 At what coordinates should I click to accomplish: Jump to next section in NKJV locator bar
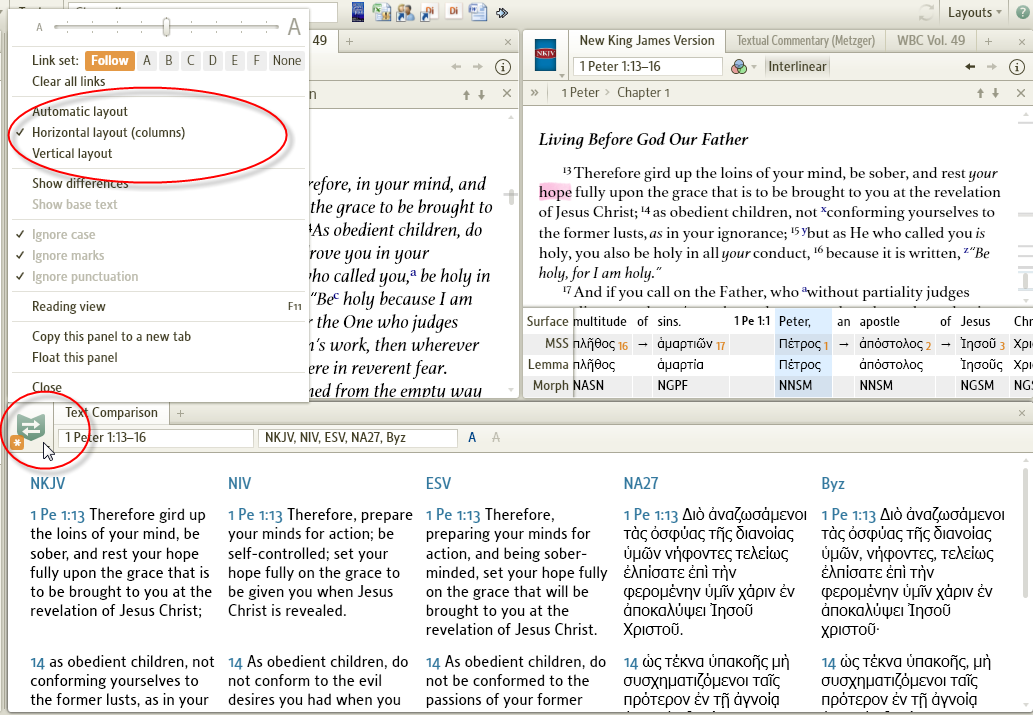995,94
